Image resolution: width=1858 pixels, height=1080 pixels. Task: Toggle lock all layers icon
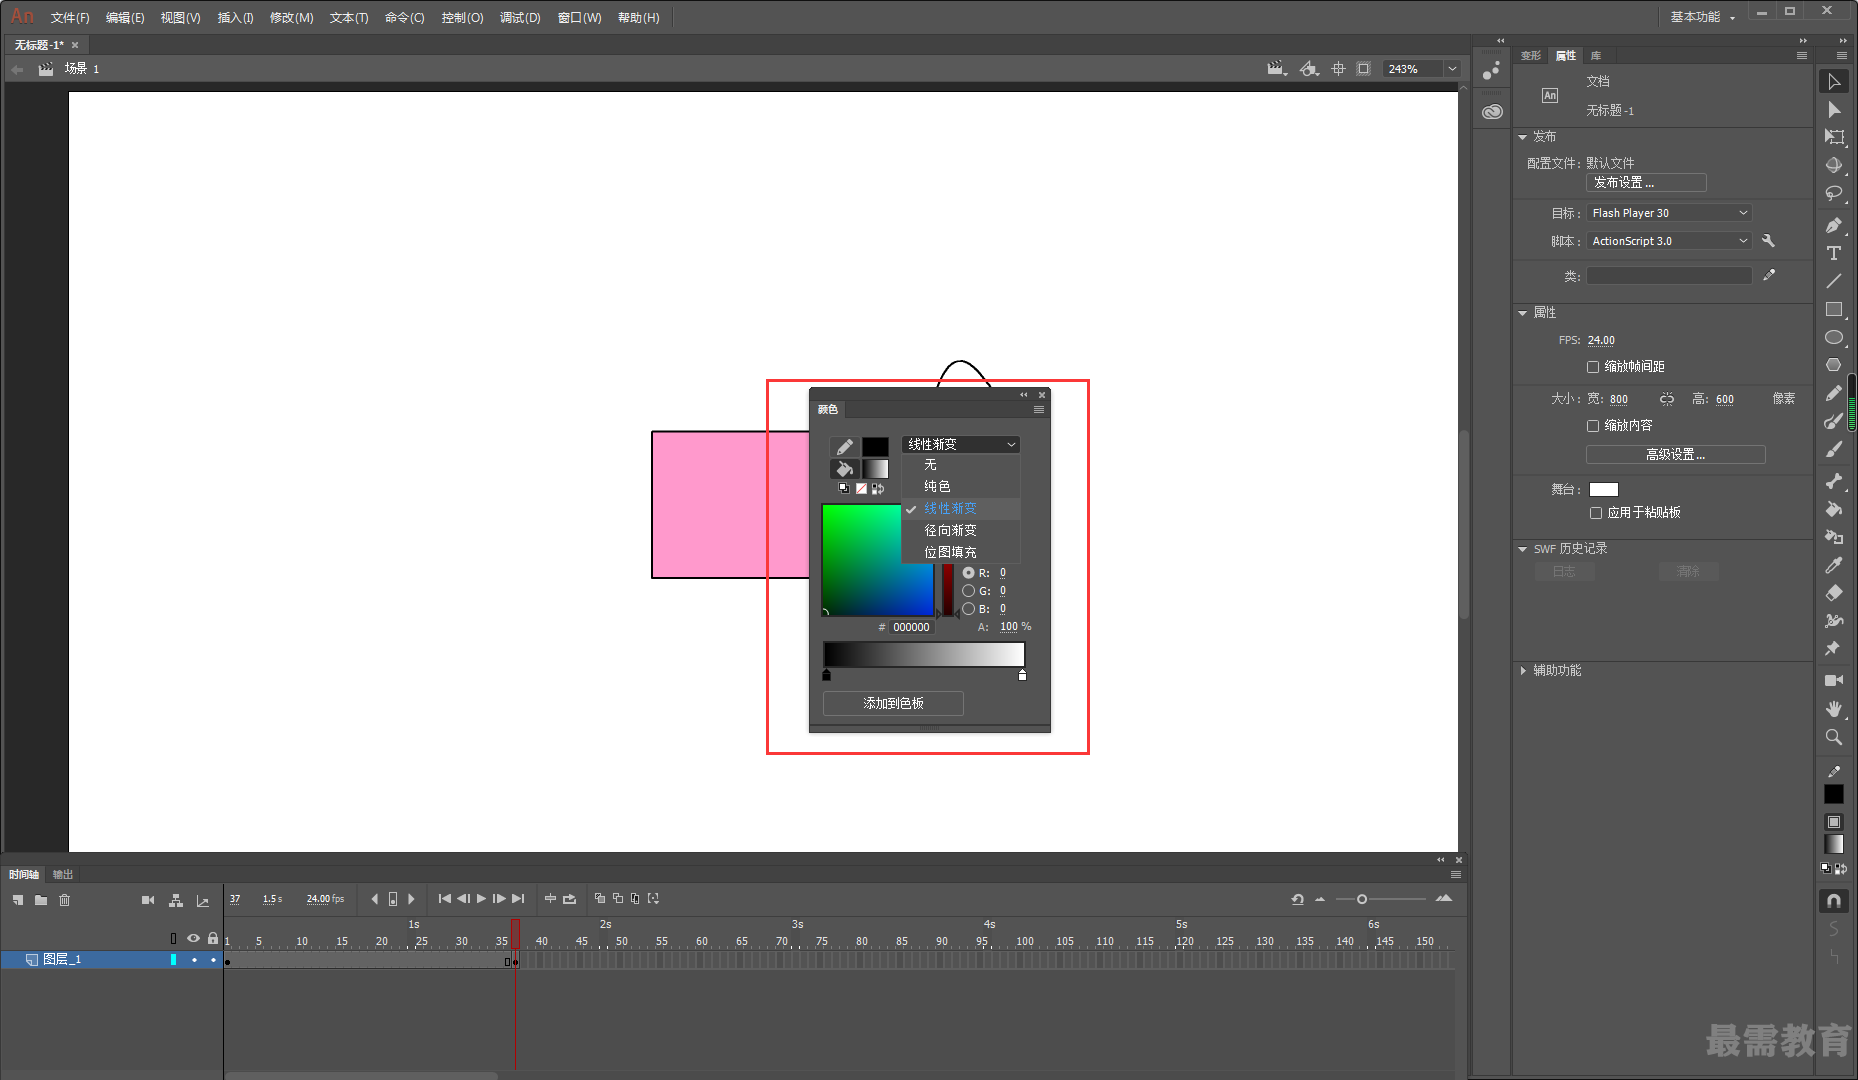213,938
